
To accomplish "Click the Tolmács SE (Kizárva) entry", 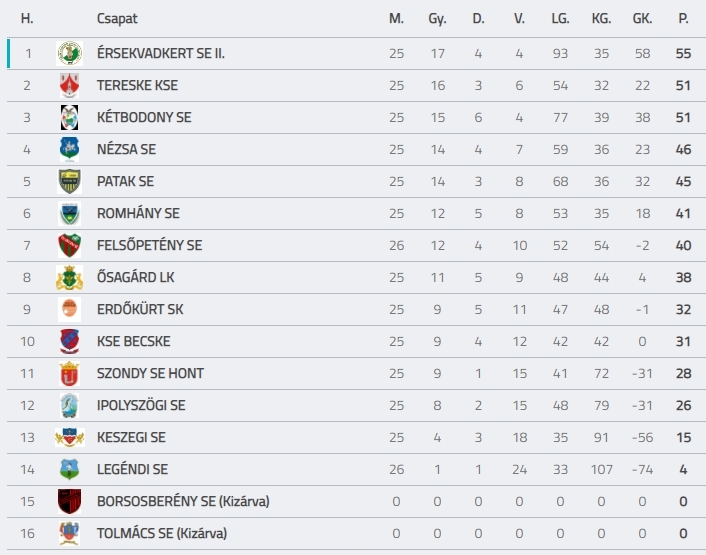I will [162, 533].
